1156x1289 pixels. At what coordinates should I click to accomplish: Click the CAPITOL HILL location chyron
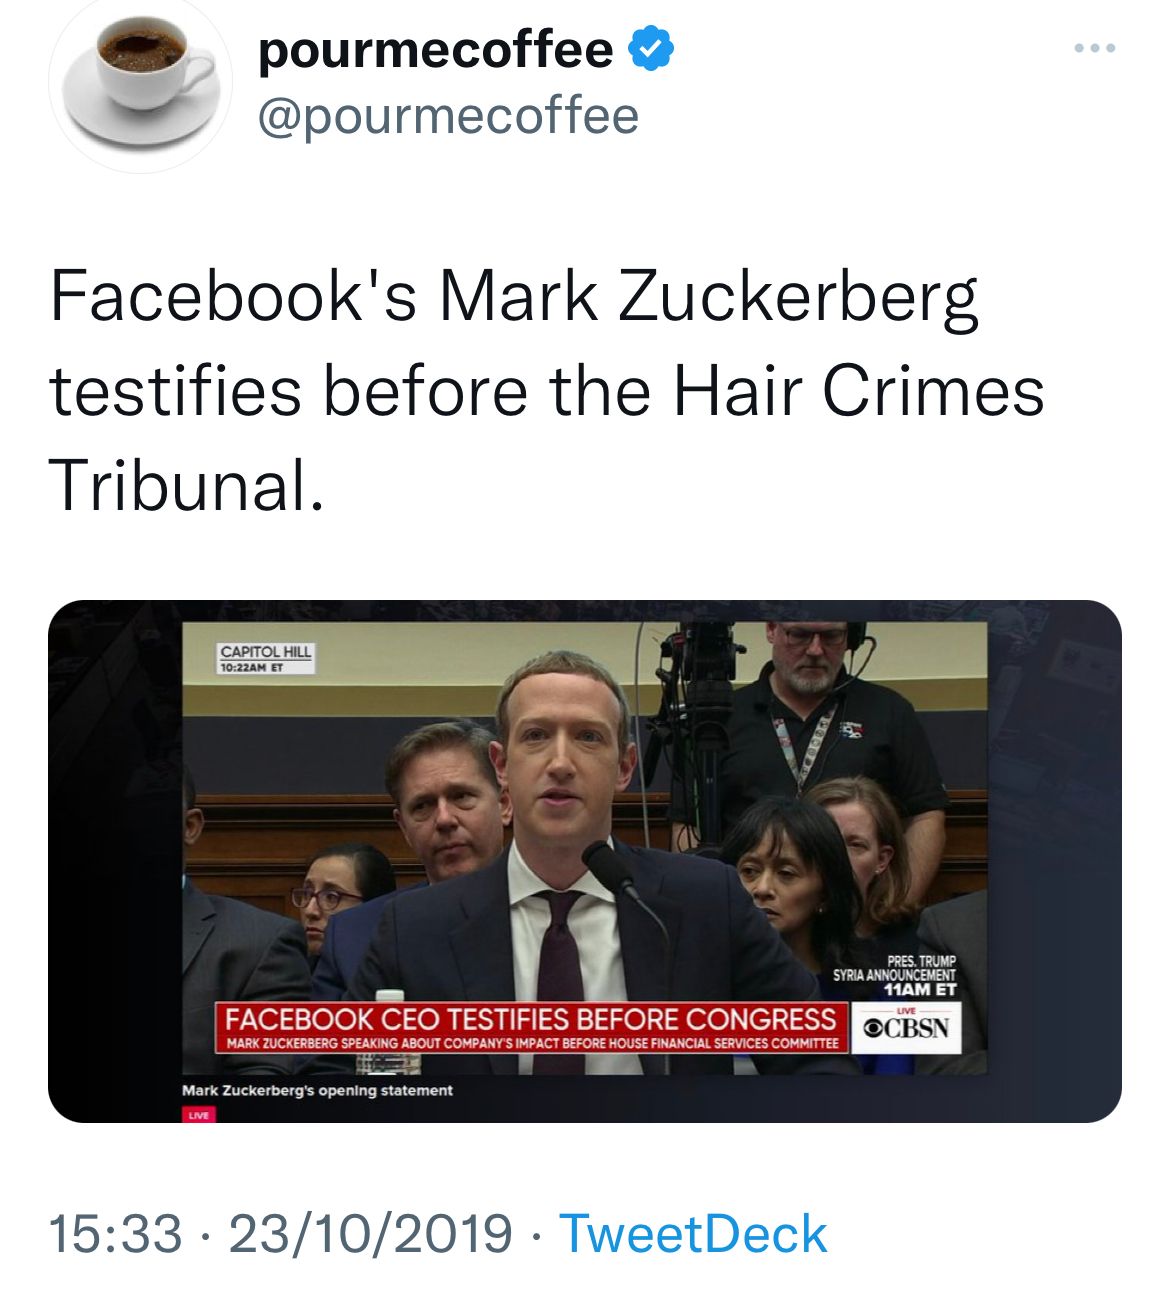click(266, 651)
